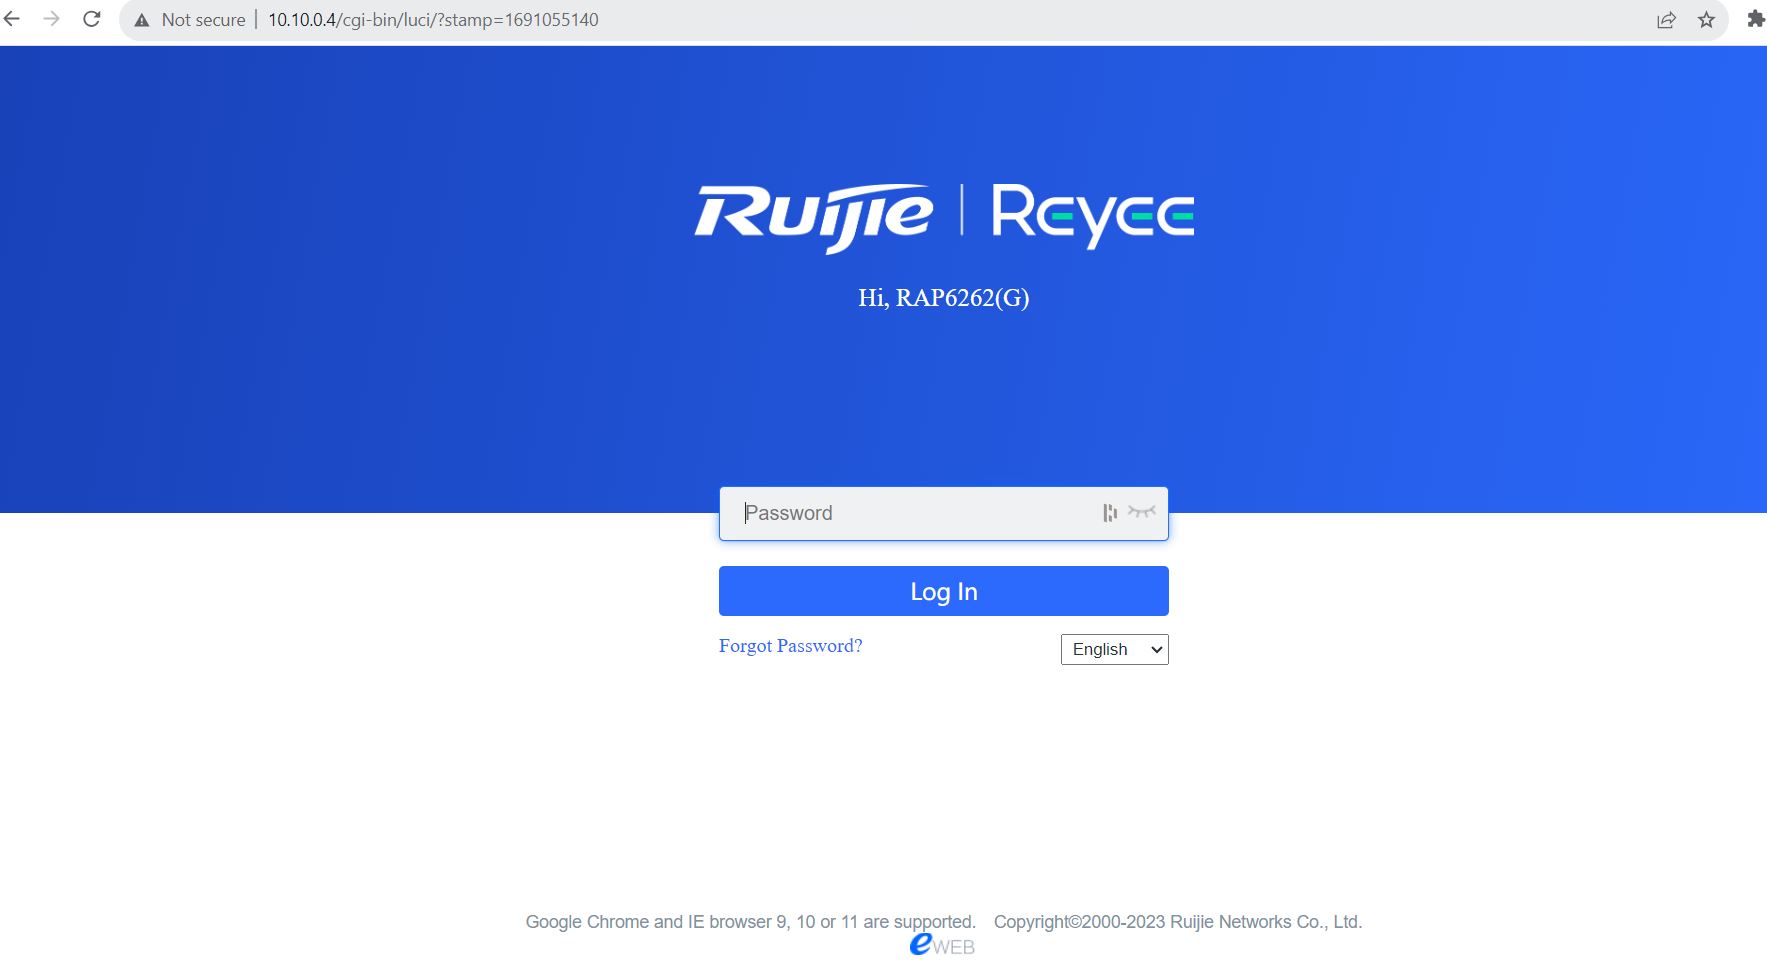Screen dimensions: 1767x976
Task: Click the supported browsers footer text
Action: 750,922
